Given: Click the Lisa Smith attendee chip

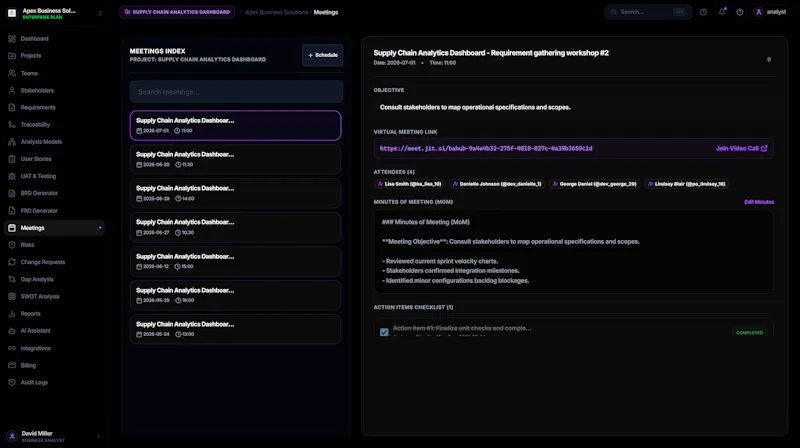Looking at the screenshot, I should [409, 184].
